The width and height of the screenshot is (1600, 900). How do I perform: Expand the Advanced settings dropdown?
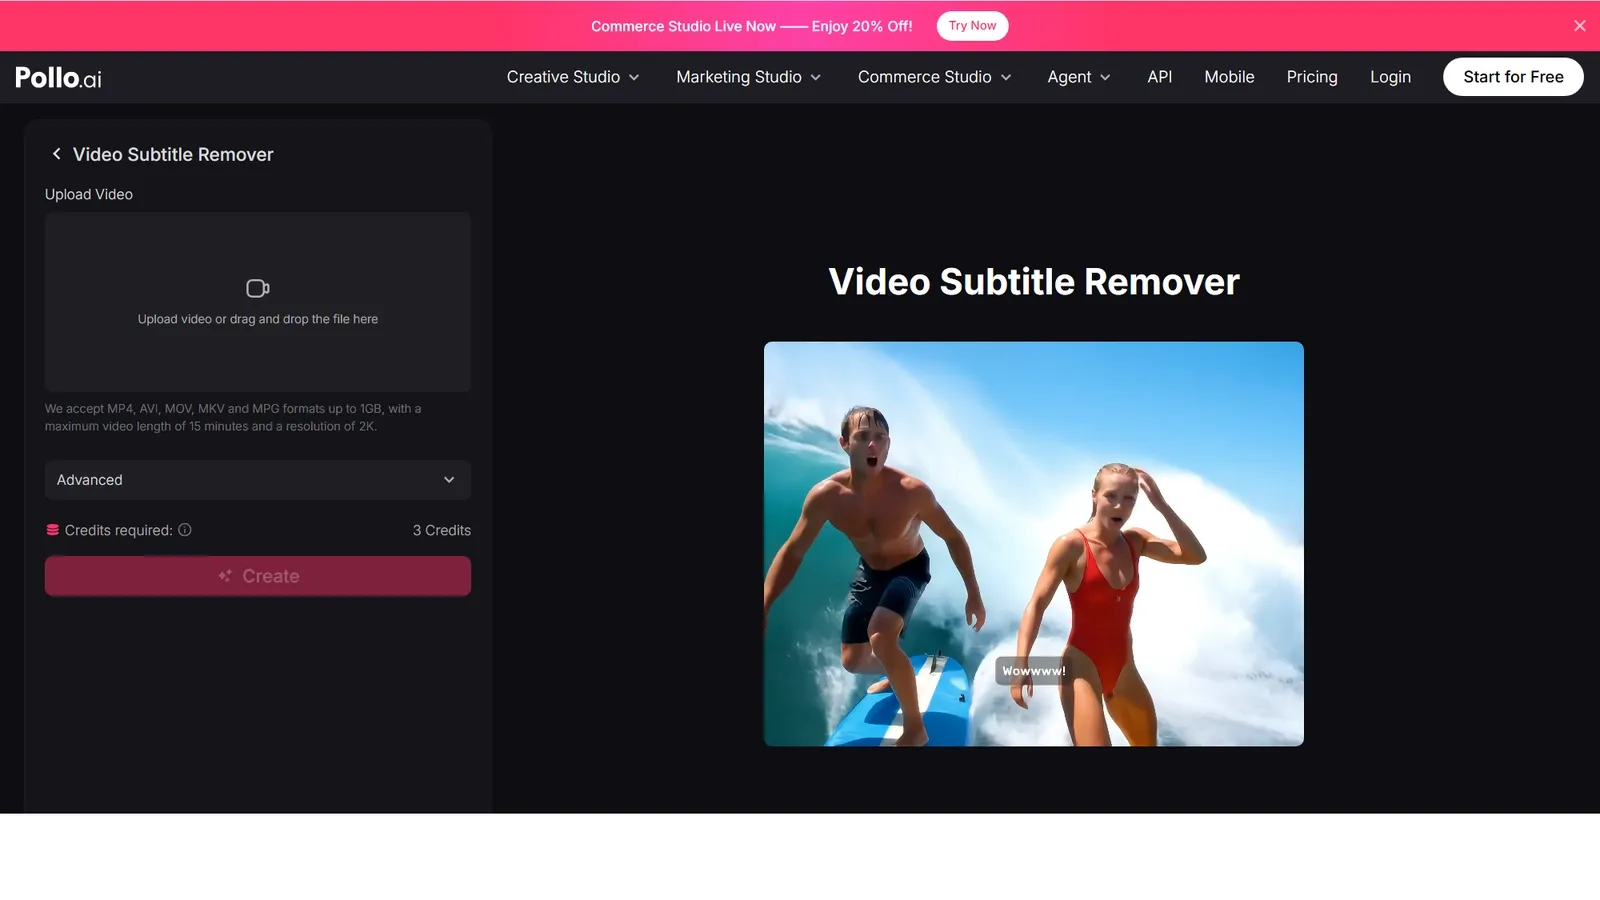[258, 480]
